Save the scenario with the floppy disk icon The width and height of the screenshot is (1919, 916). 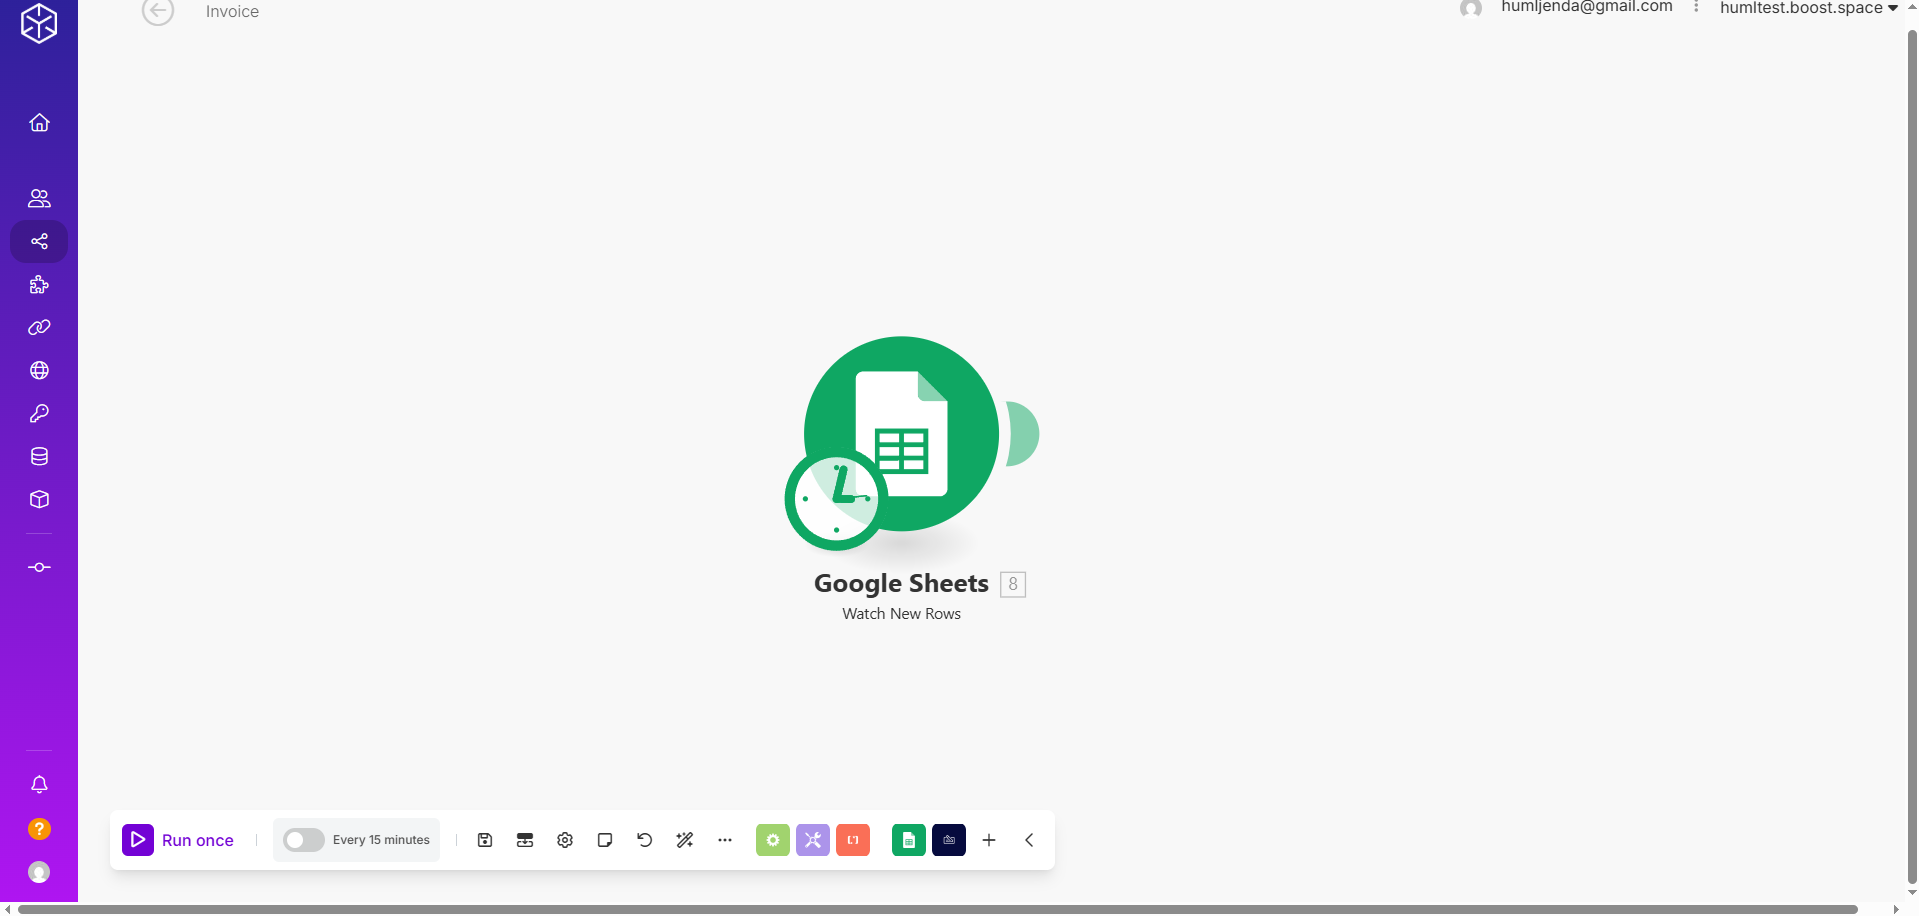[x=485, y=840]
